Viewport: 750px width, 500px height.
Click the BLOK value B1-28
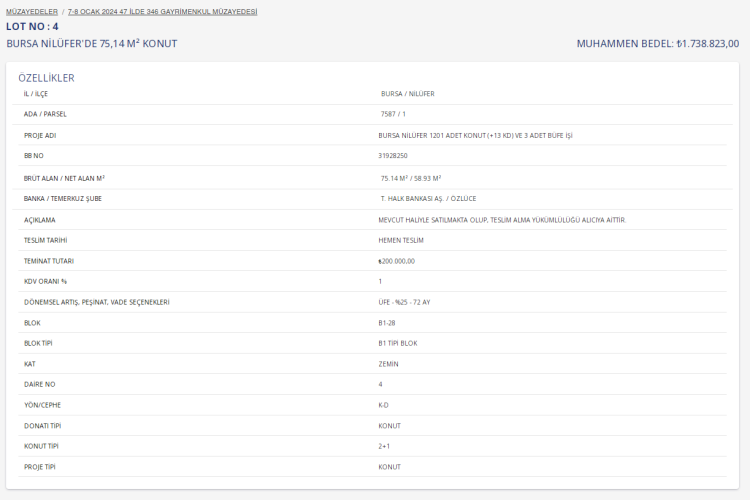click(x=388, y=323)
